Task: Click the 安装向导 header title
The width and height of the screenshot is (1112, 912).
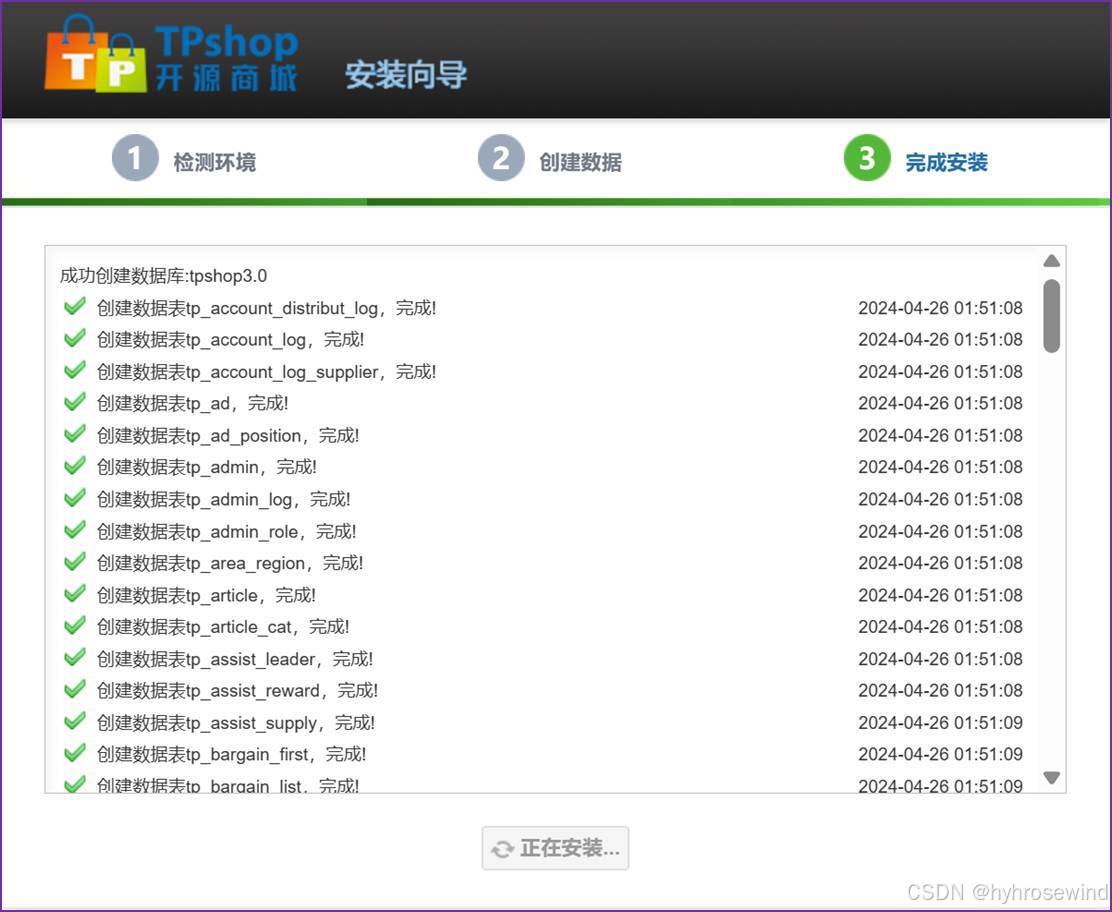Action: tap(406, 74)
